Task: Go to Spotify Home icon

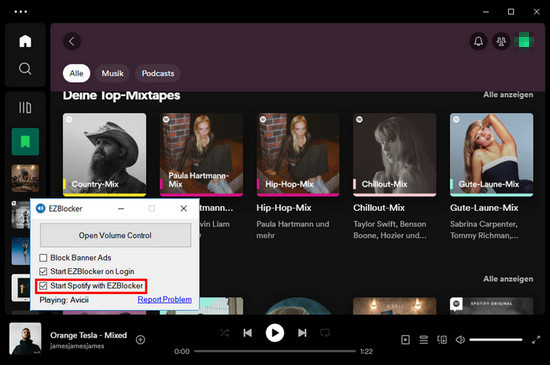Action: [x=25, y=41]
